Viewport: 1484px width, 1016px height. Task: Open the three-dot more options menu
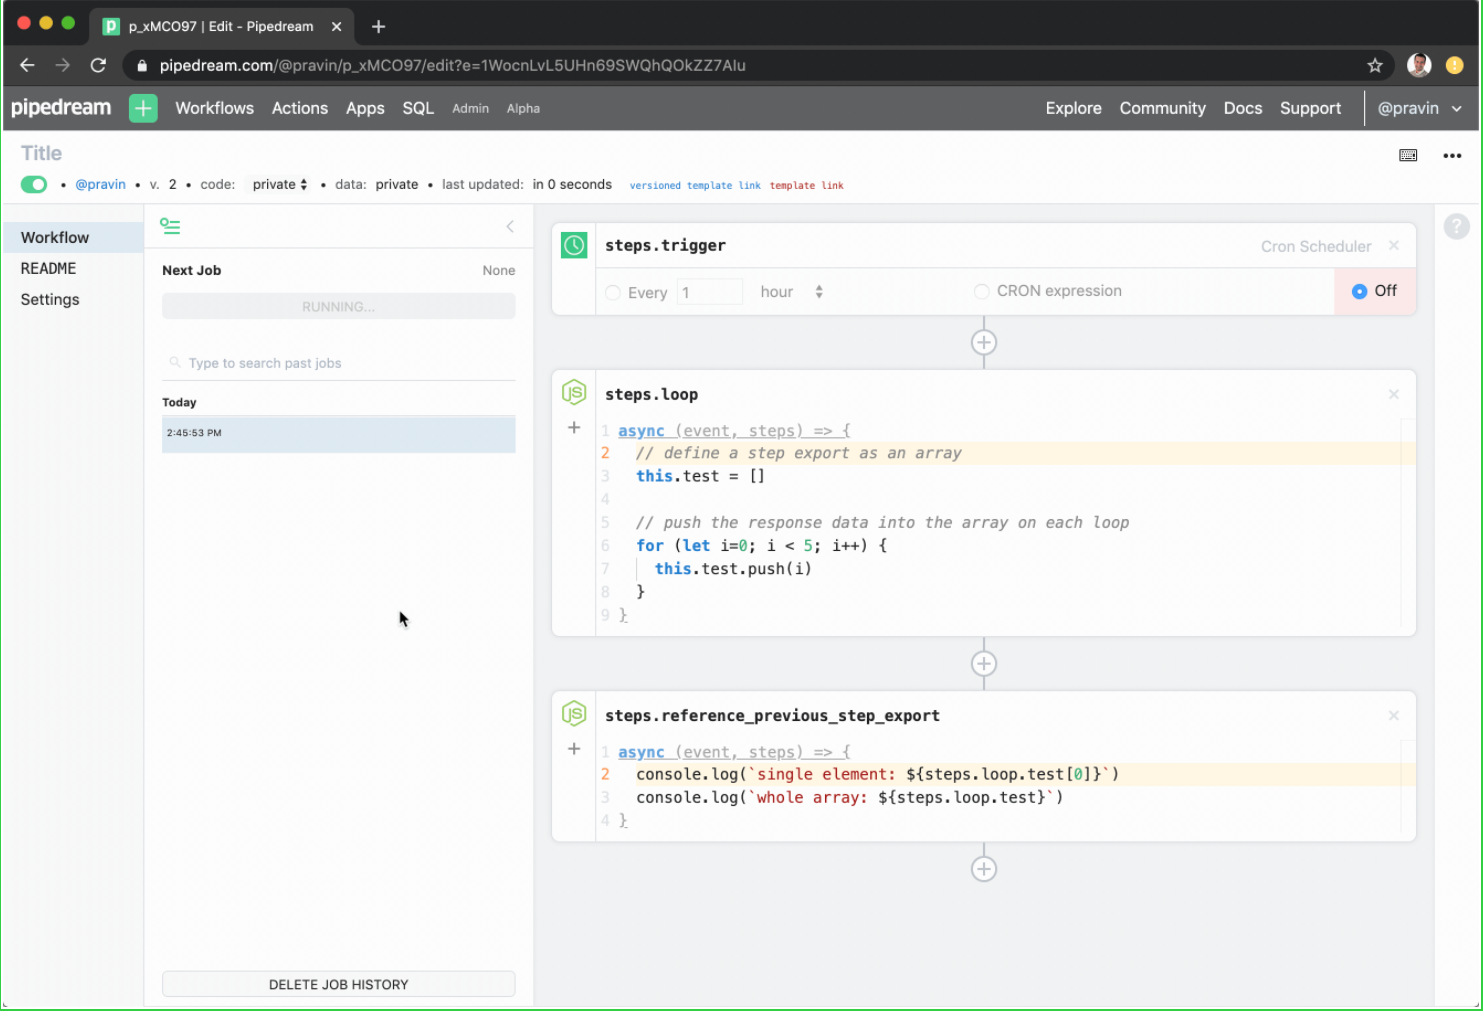click(1451, 155)
